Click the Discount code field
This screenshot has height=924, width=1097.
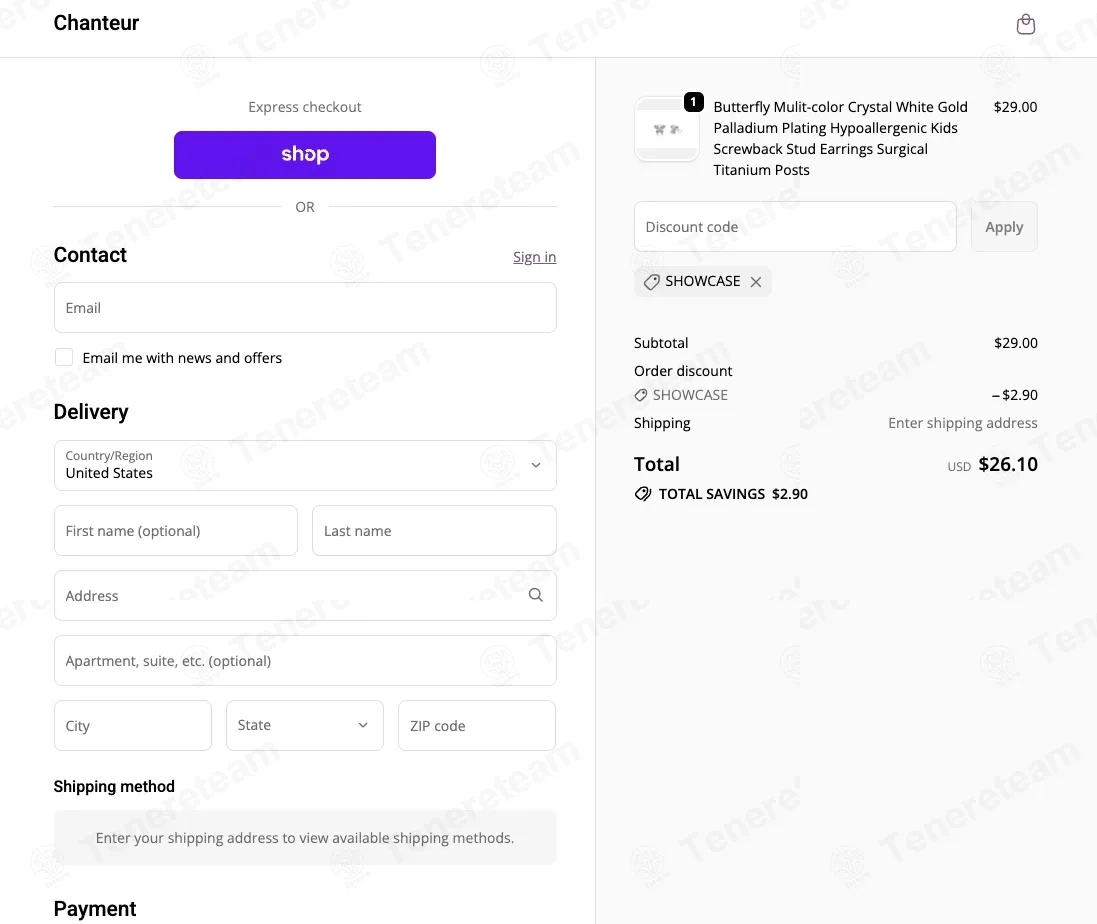795,227
